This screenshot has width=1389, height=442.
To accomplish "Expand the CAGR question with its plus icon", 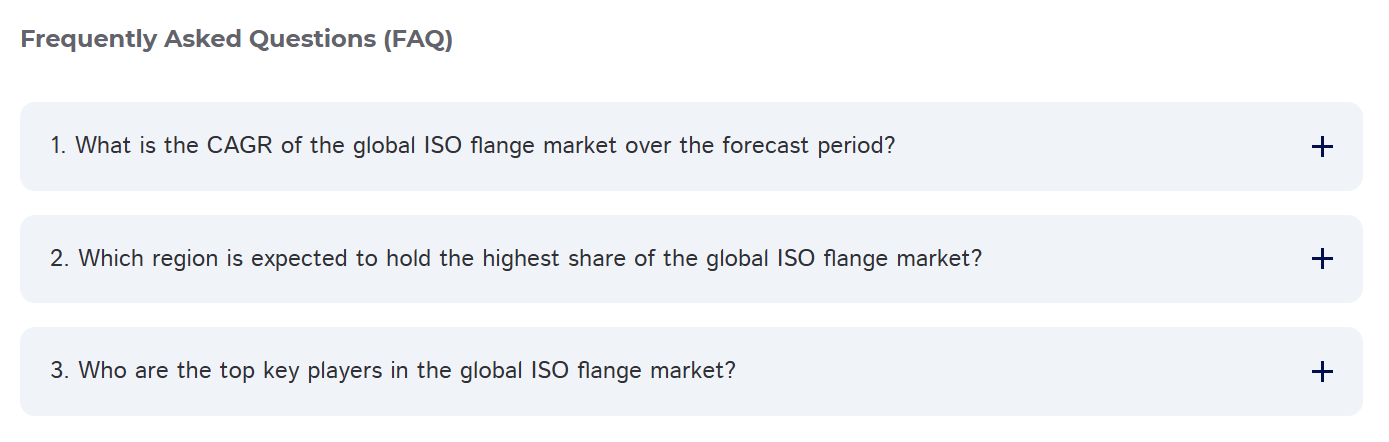I will [1321, 147].
